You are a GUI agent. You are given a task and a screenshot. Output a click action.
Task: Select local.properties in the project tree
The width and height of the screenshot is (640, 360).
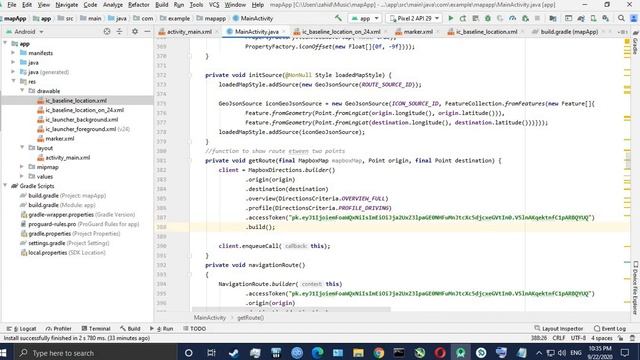pyautogui.click(x=47, y=253)
